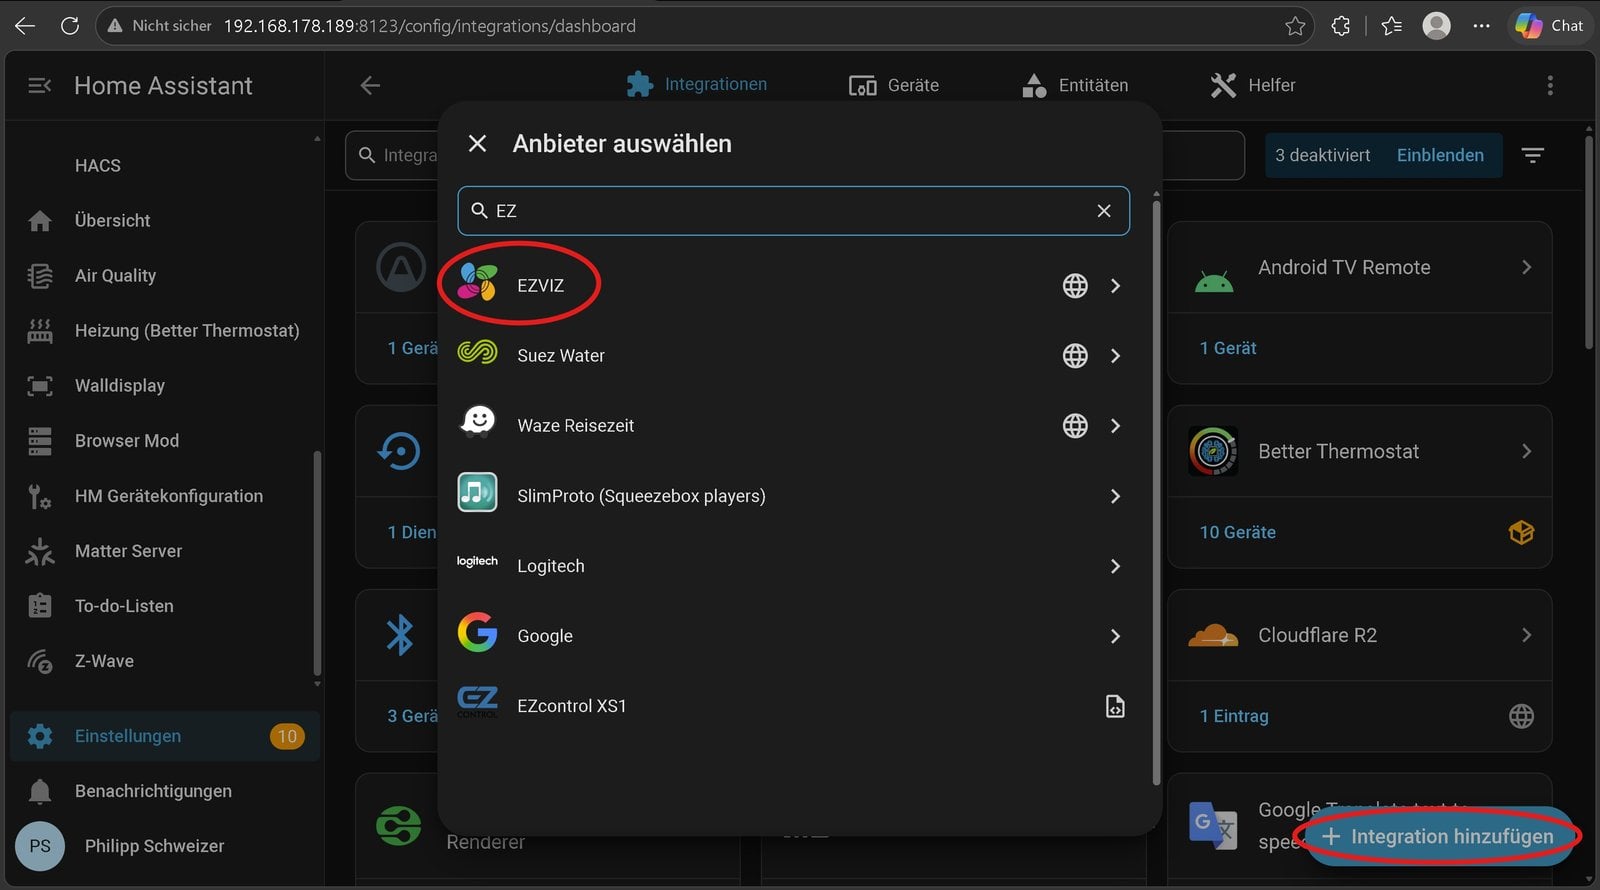Open the 1 Gerät link under Android TV Remote

pyautogui.click(x=1228, y=348)
